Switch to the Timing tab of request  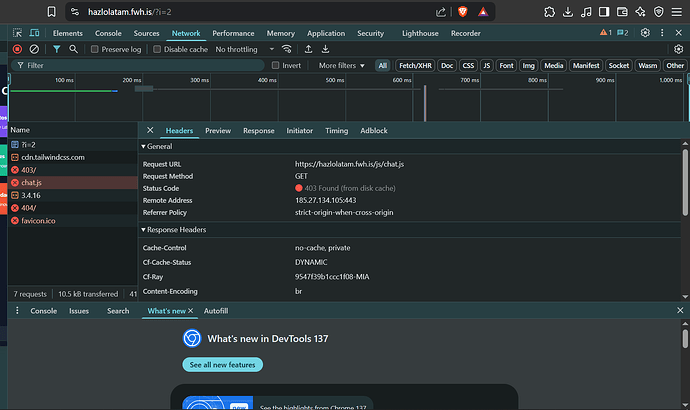(336, 131)
